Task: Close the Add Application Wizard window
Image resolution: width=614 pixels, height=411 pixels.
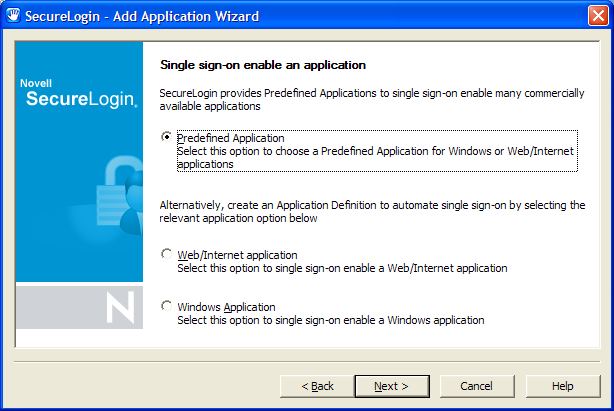Action: pos(596,16)
